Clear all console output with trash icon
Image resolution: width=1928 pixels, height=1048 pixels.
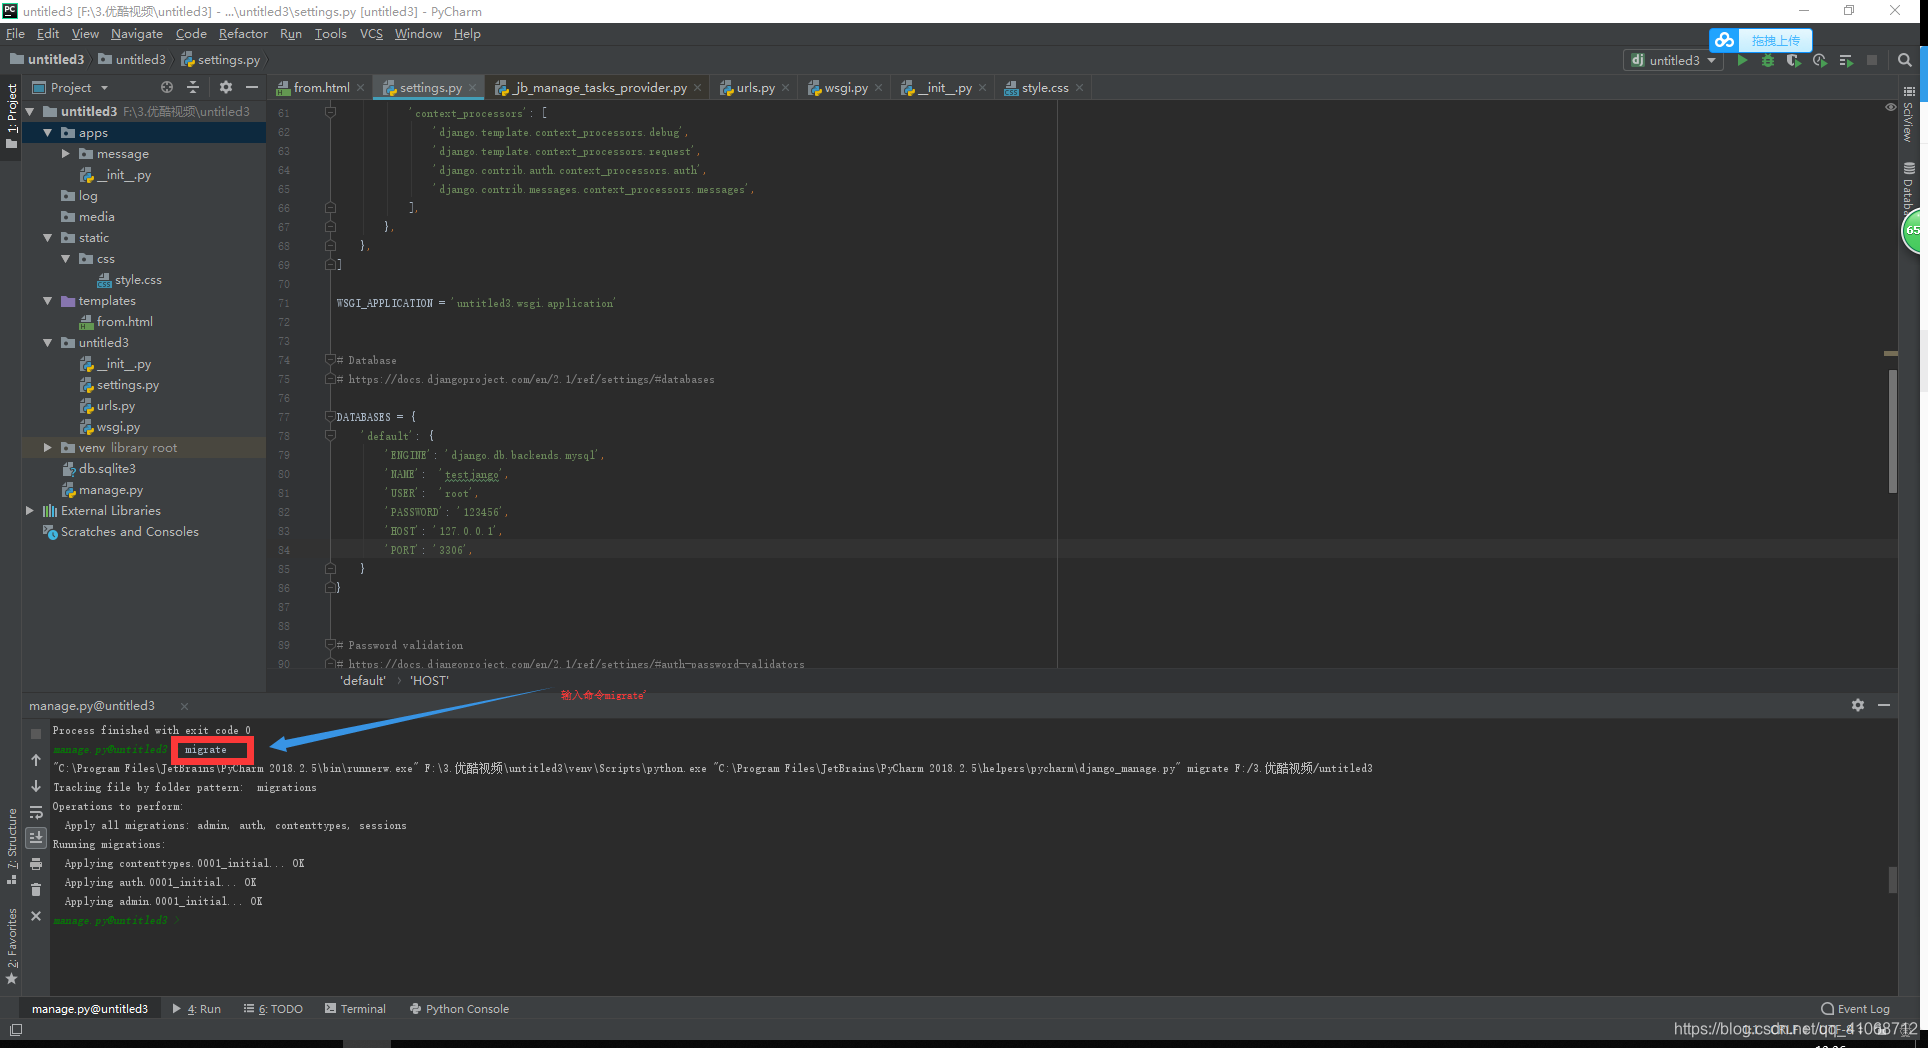(x=36, y=890)
